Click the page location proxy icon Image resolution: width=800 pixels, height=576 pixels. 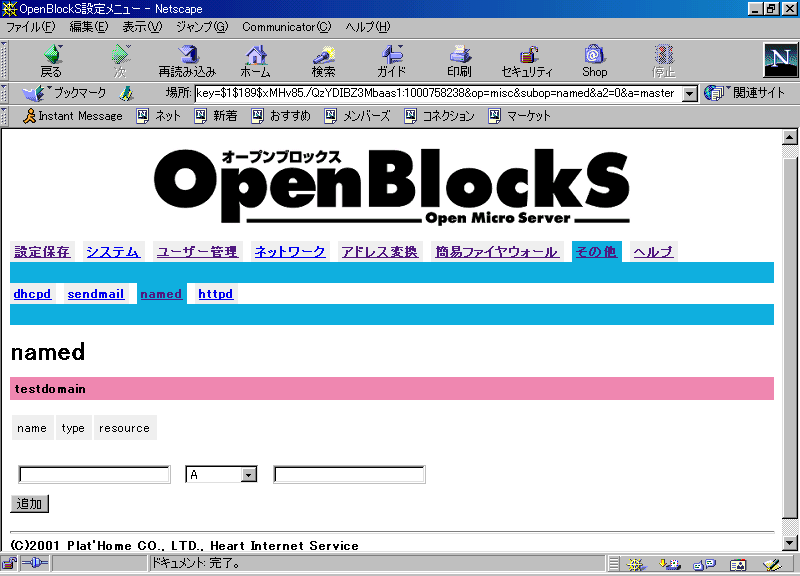(x=126, y=93)
